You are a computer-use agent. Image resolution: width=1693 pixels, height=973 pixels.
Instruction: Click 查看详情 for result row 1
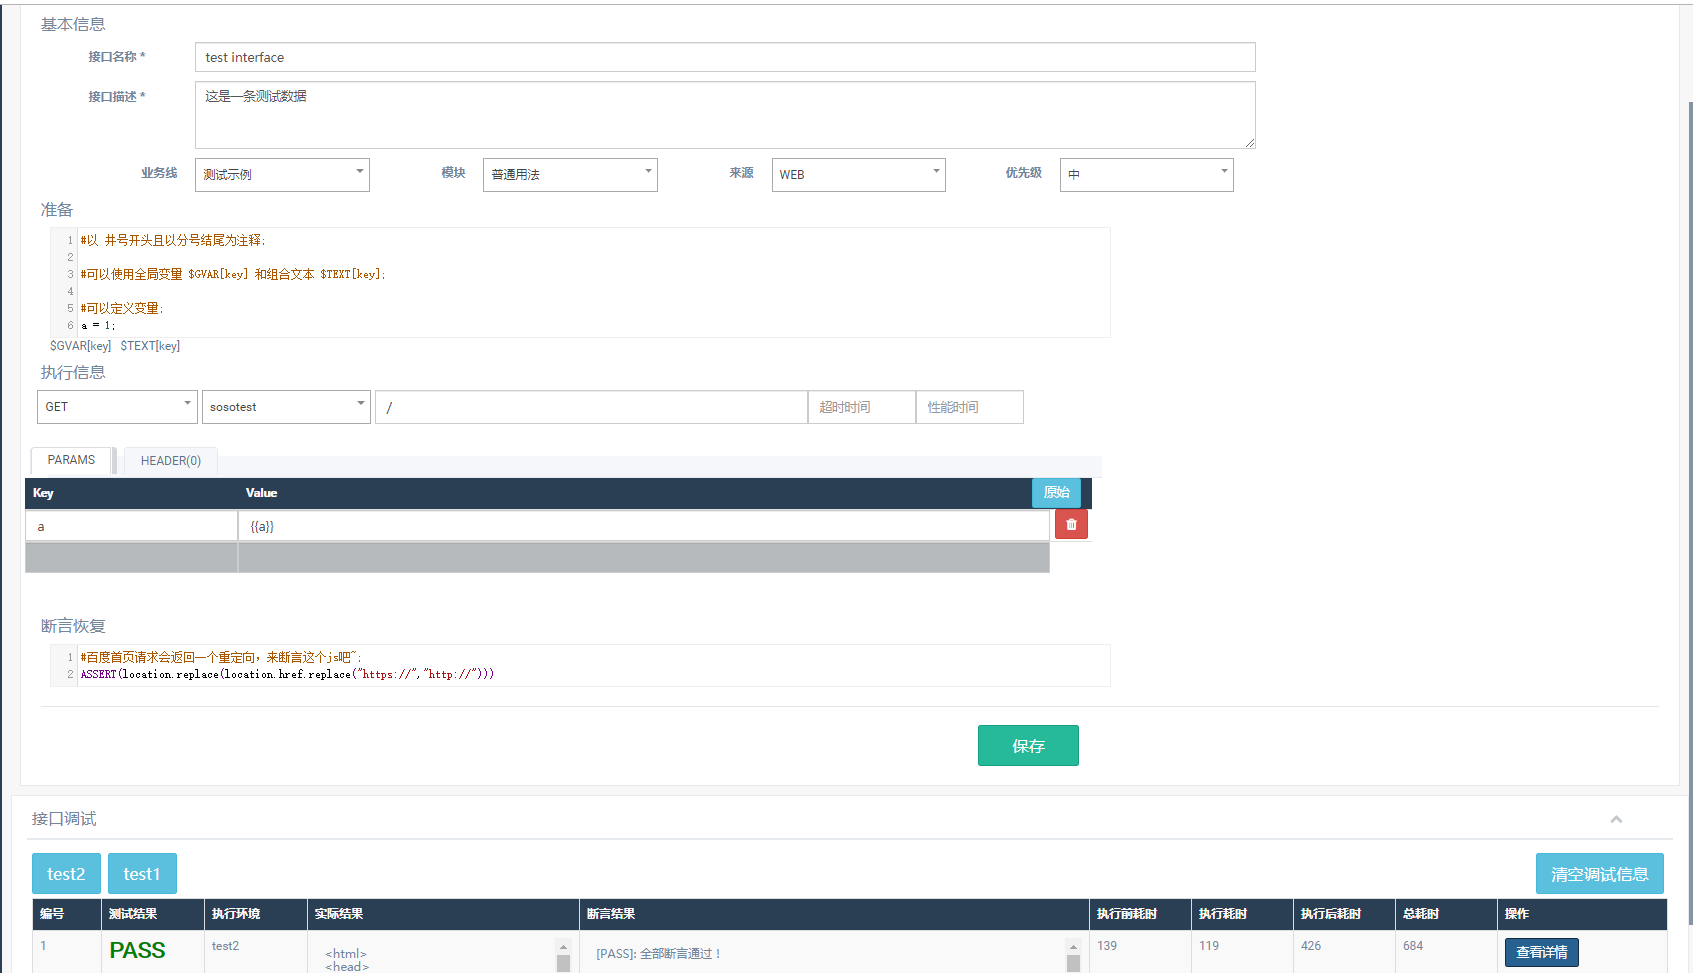[x=1541, y=952]
